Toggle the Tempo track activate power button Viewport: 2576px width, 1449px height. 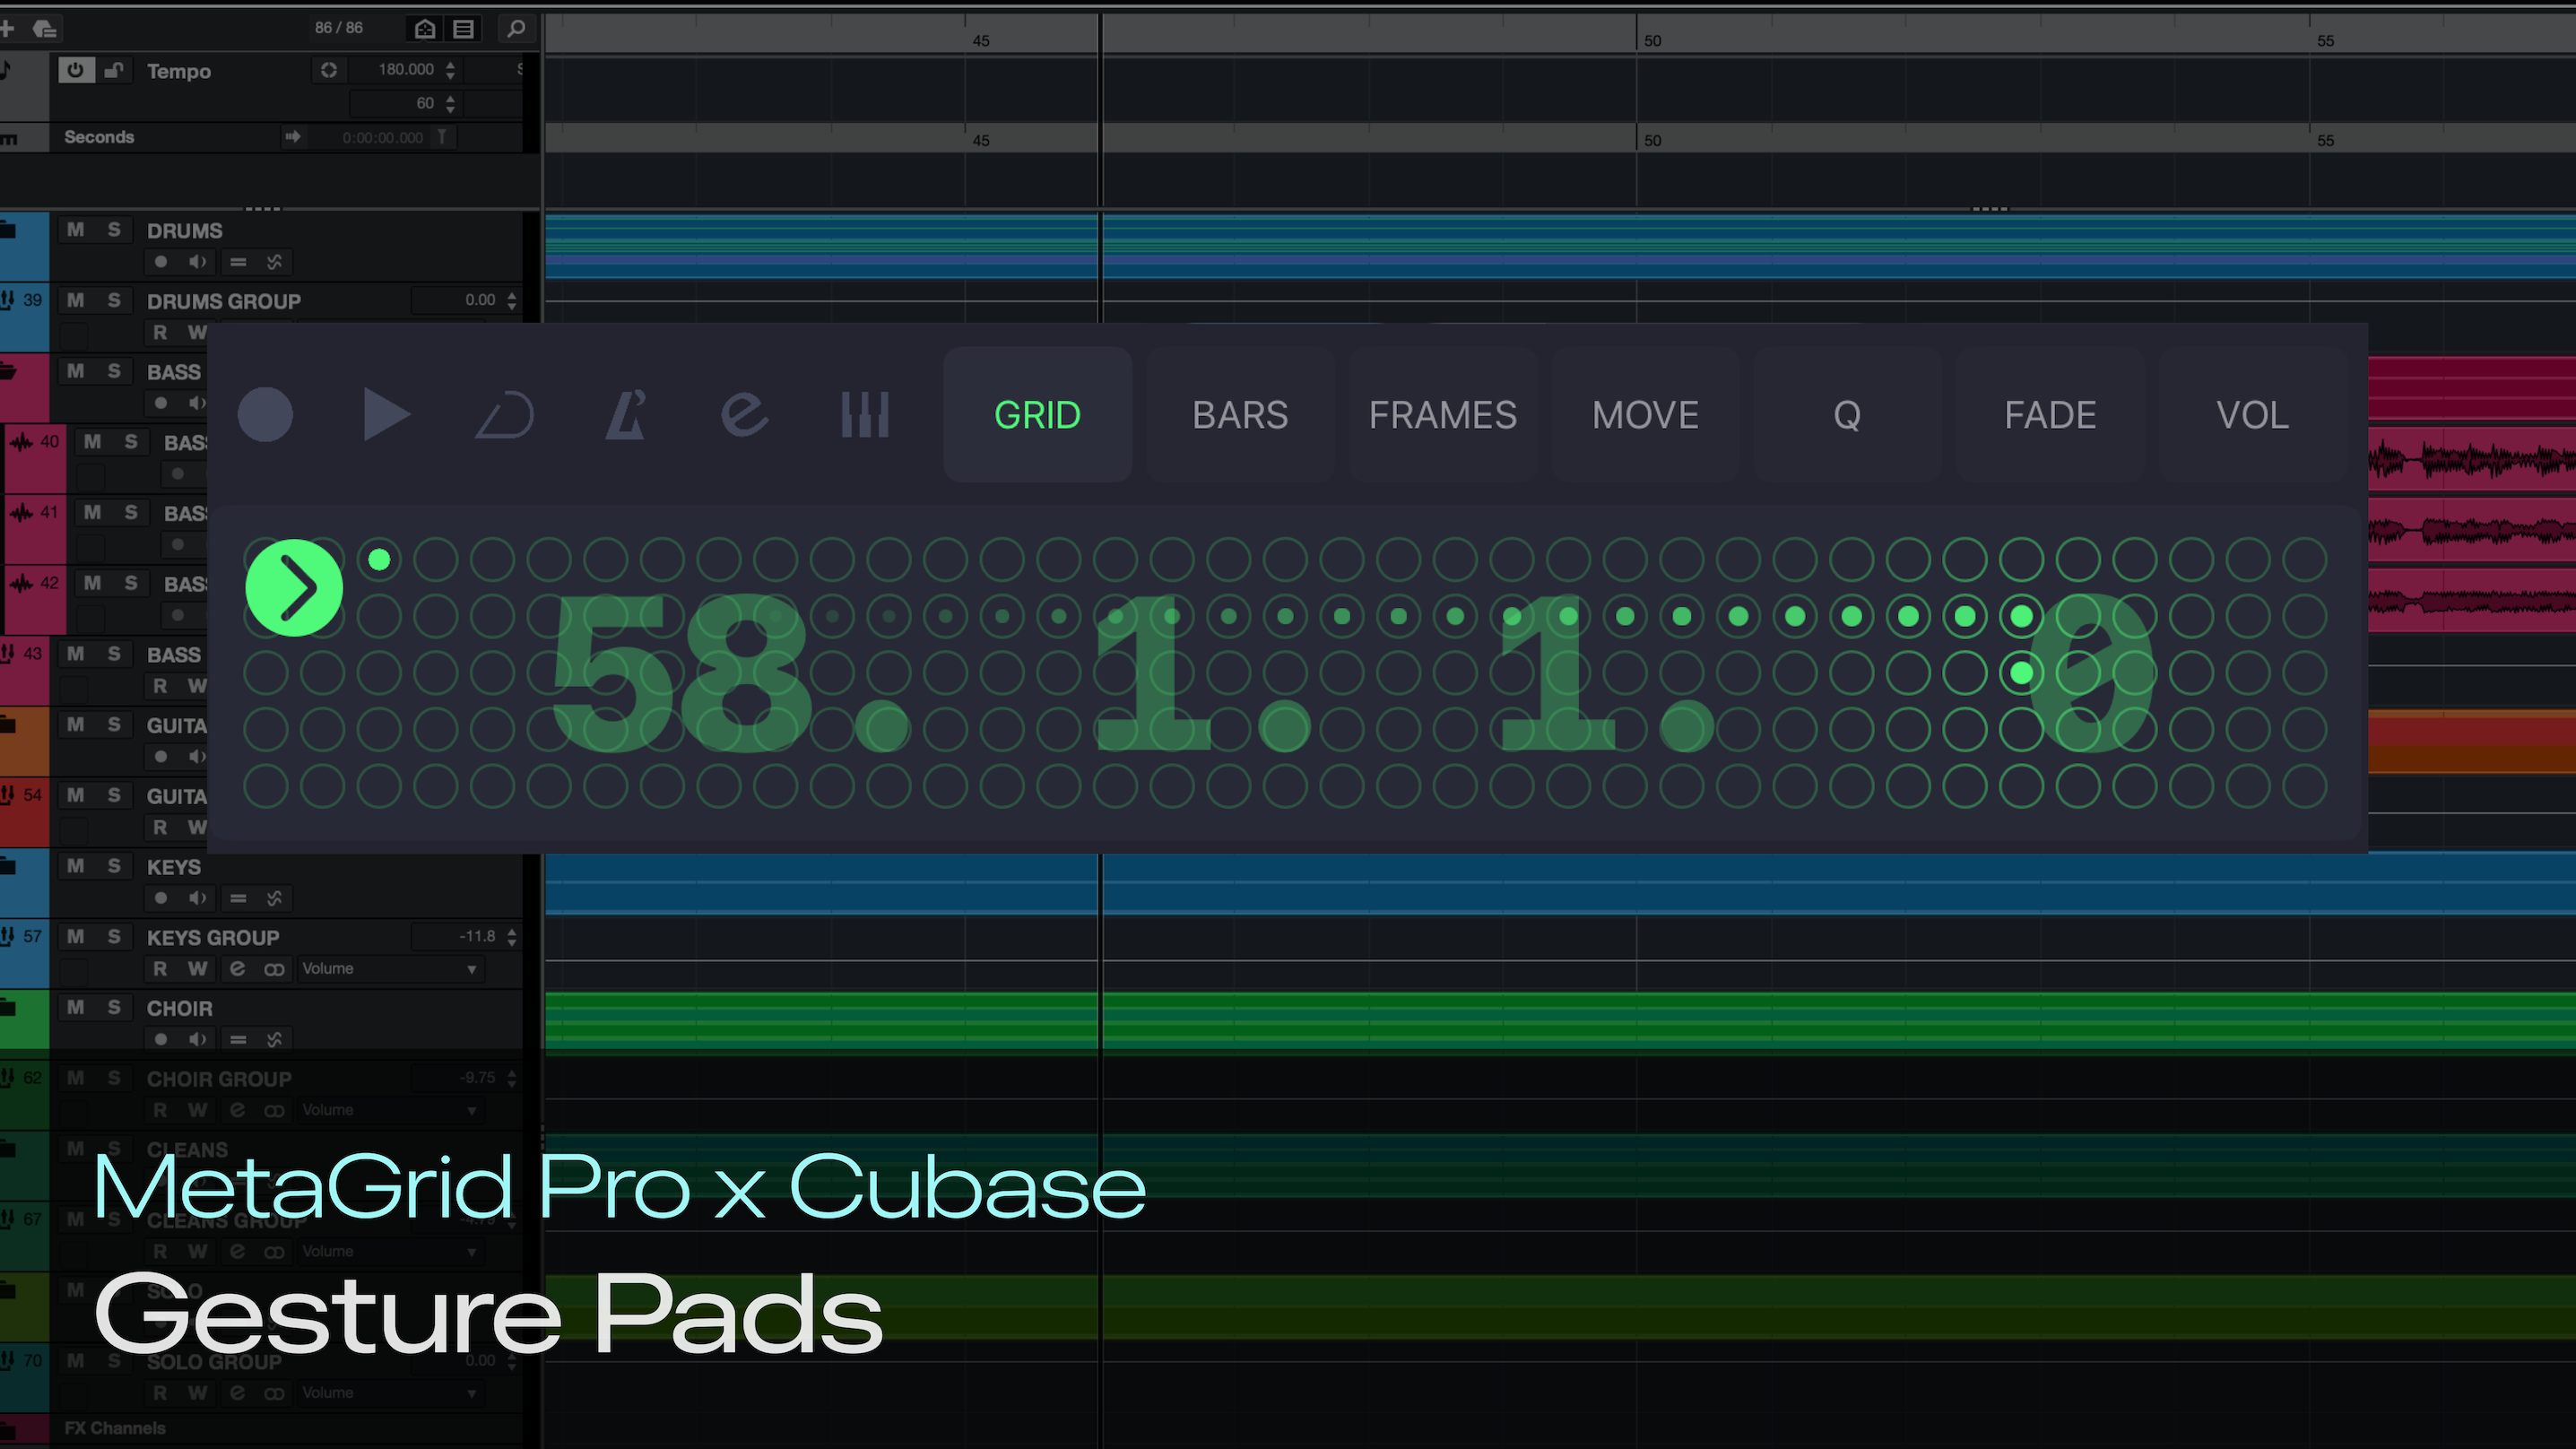pos(75,70)
